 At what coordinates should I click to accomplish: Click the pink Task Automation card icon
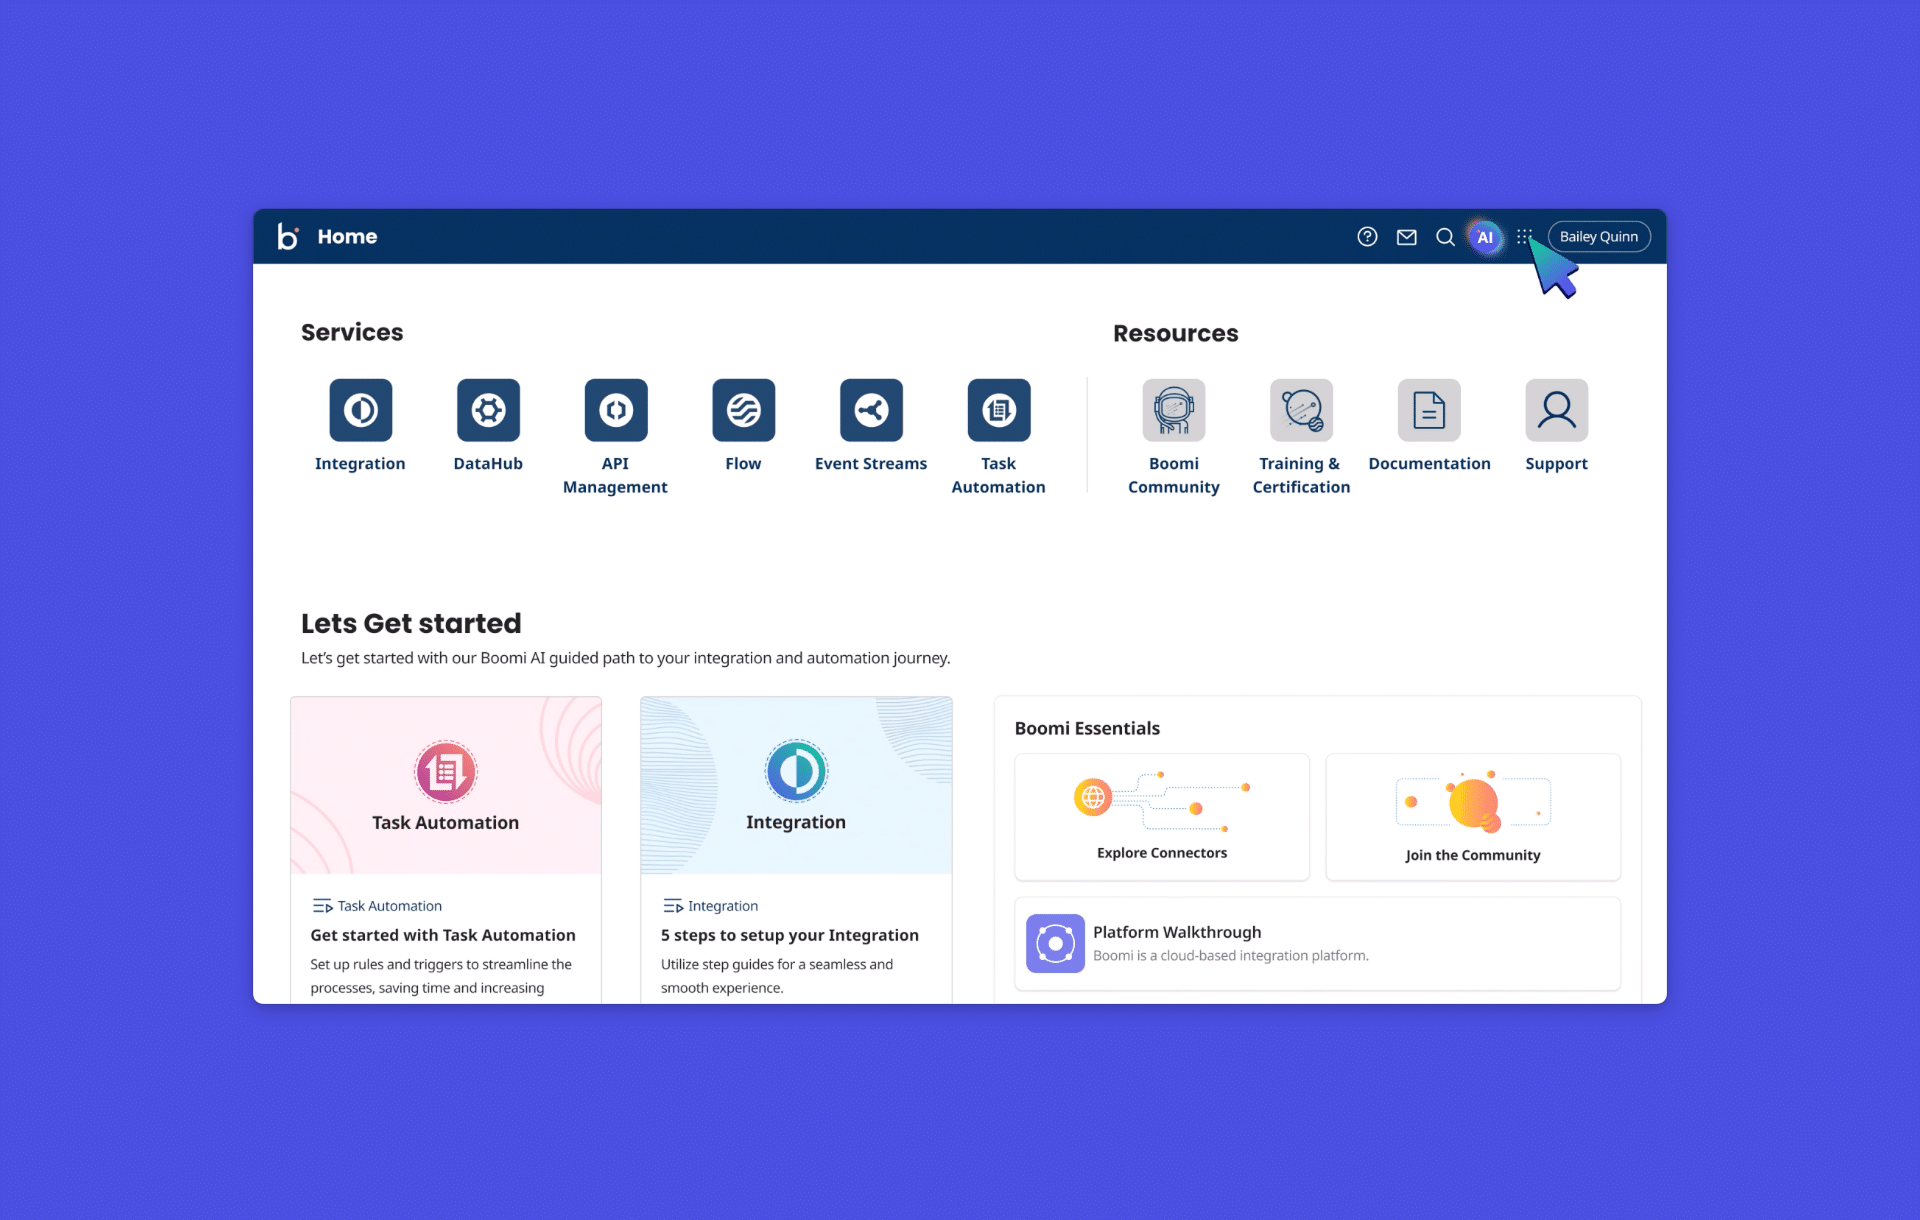click(x=446, y=772)
